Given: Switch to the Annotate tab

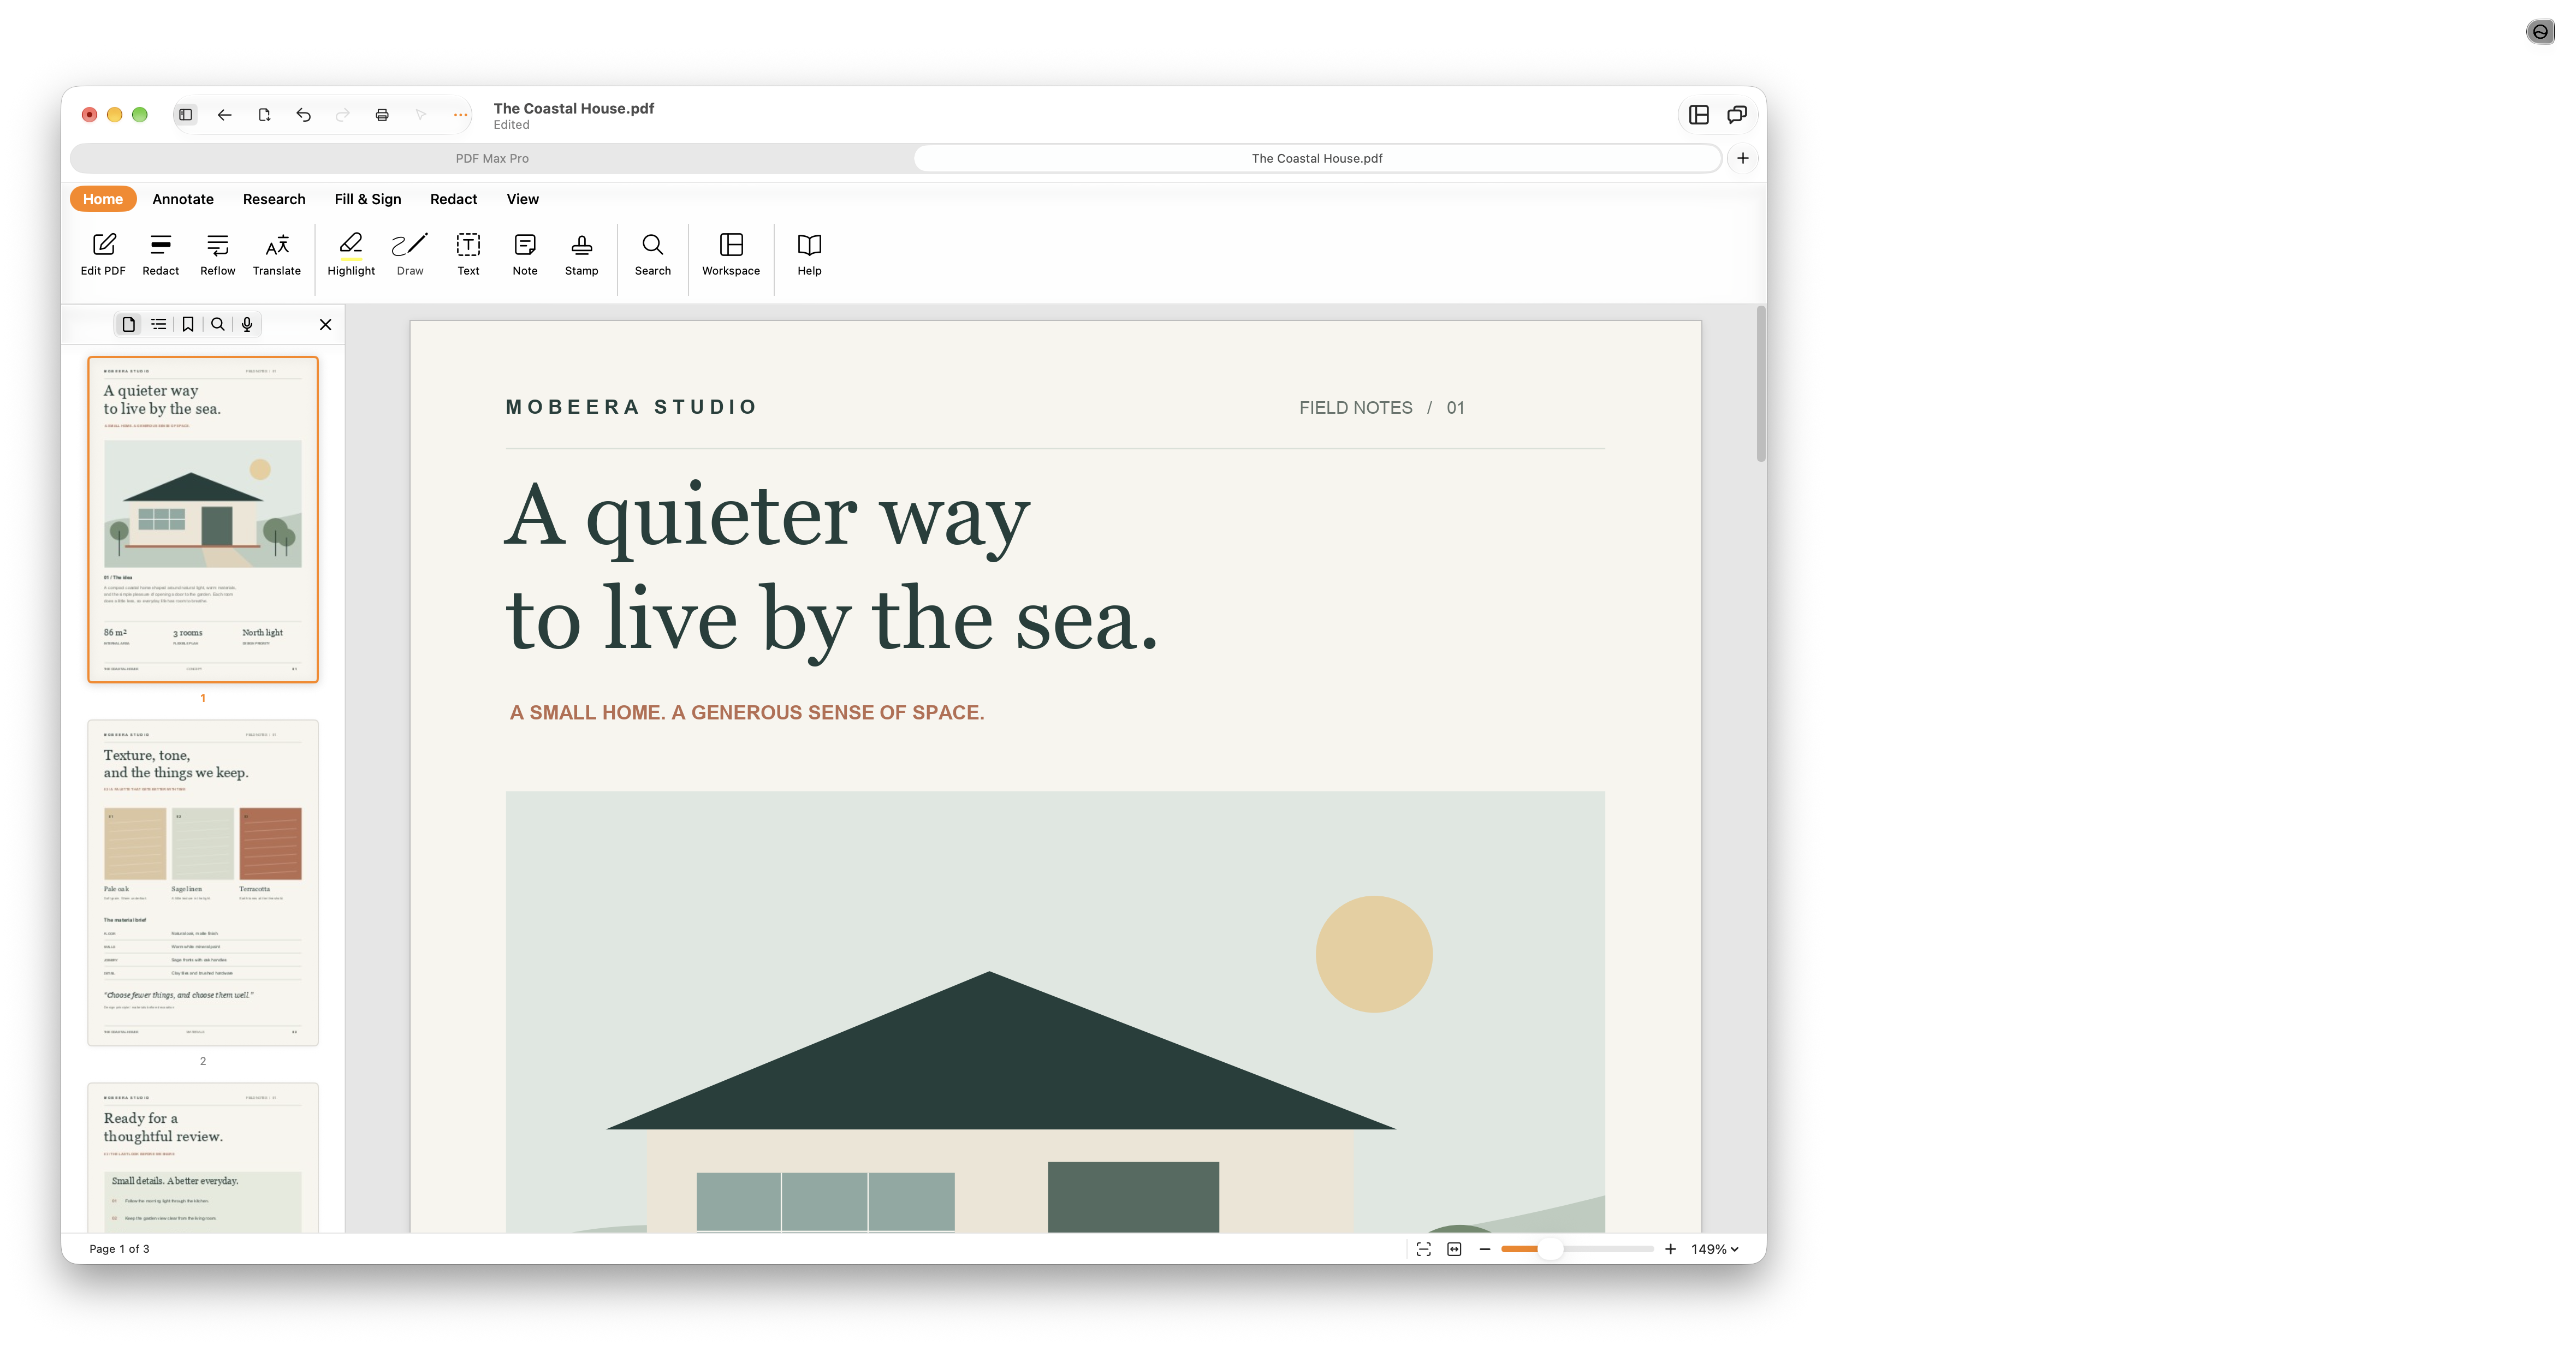Looking at the screenshot, I should (183, 199).
